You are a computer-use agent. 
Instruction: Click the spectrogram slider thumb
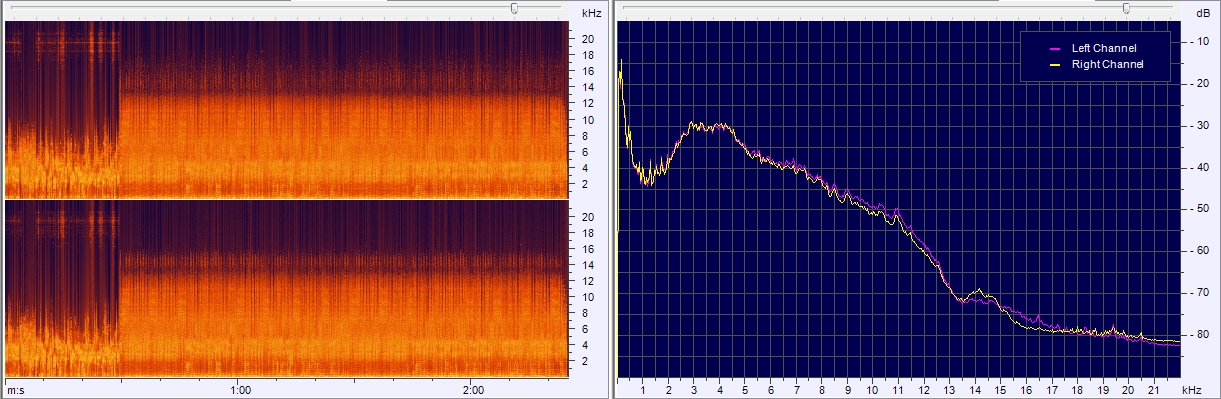(x=514, y=8)
